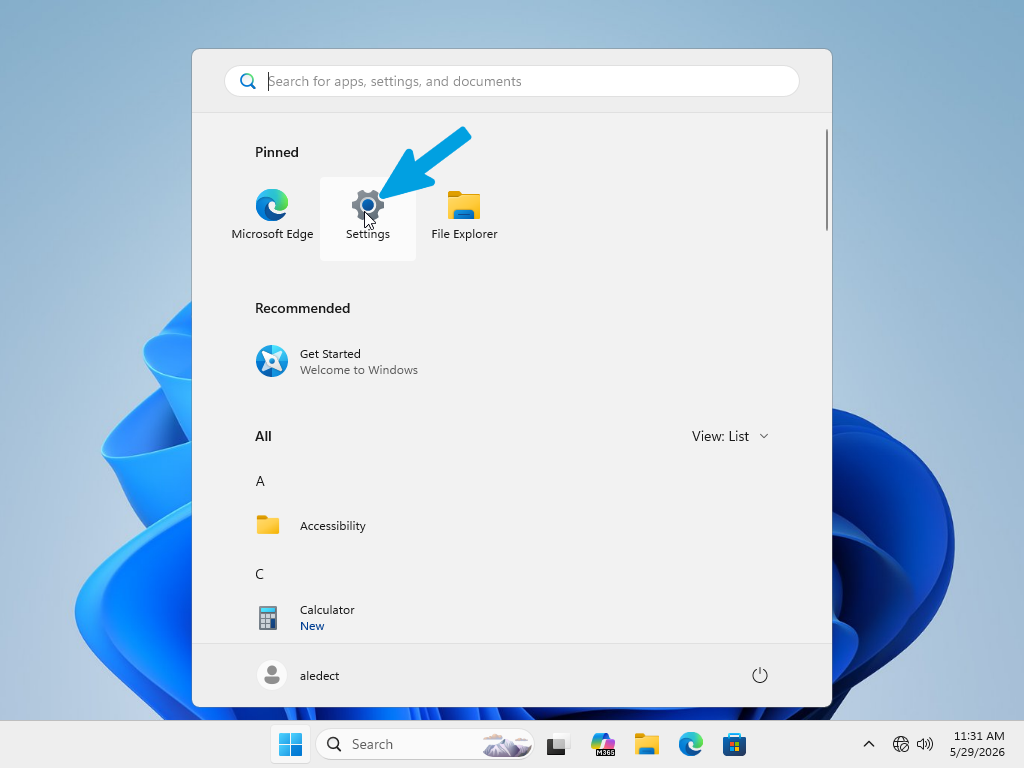The width and height of the screenshot is (1024, 768).
Task: Expand the View: List dropdown
Action: click(x=730, y=436)
